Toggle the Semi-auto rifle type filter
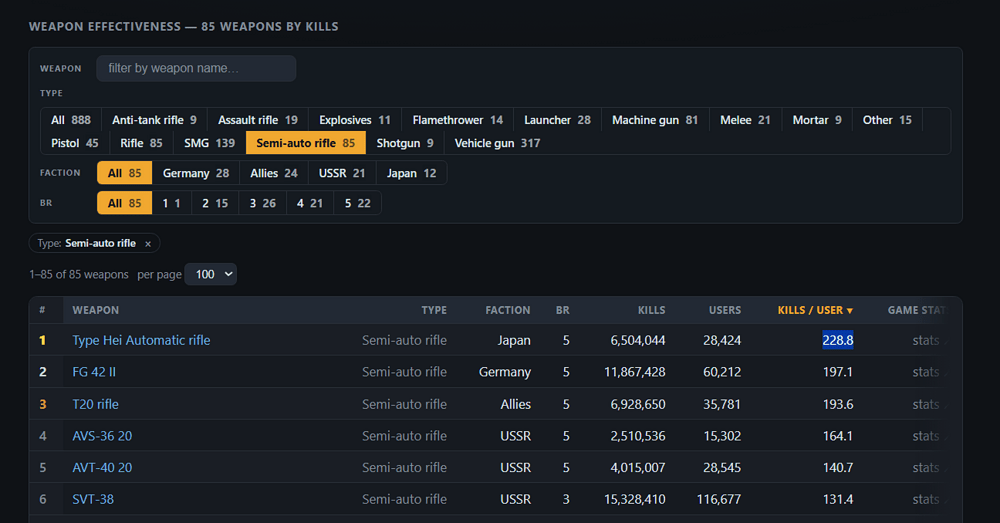The height and width of the screenshot is (523, 1000). point(305,143)
